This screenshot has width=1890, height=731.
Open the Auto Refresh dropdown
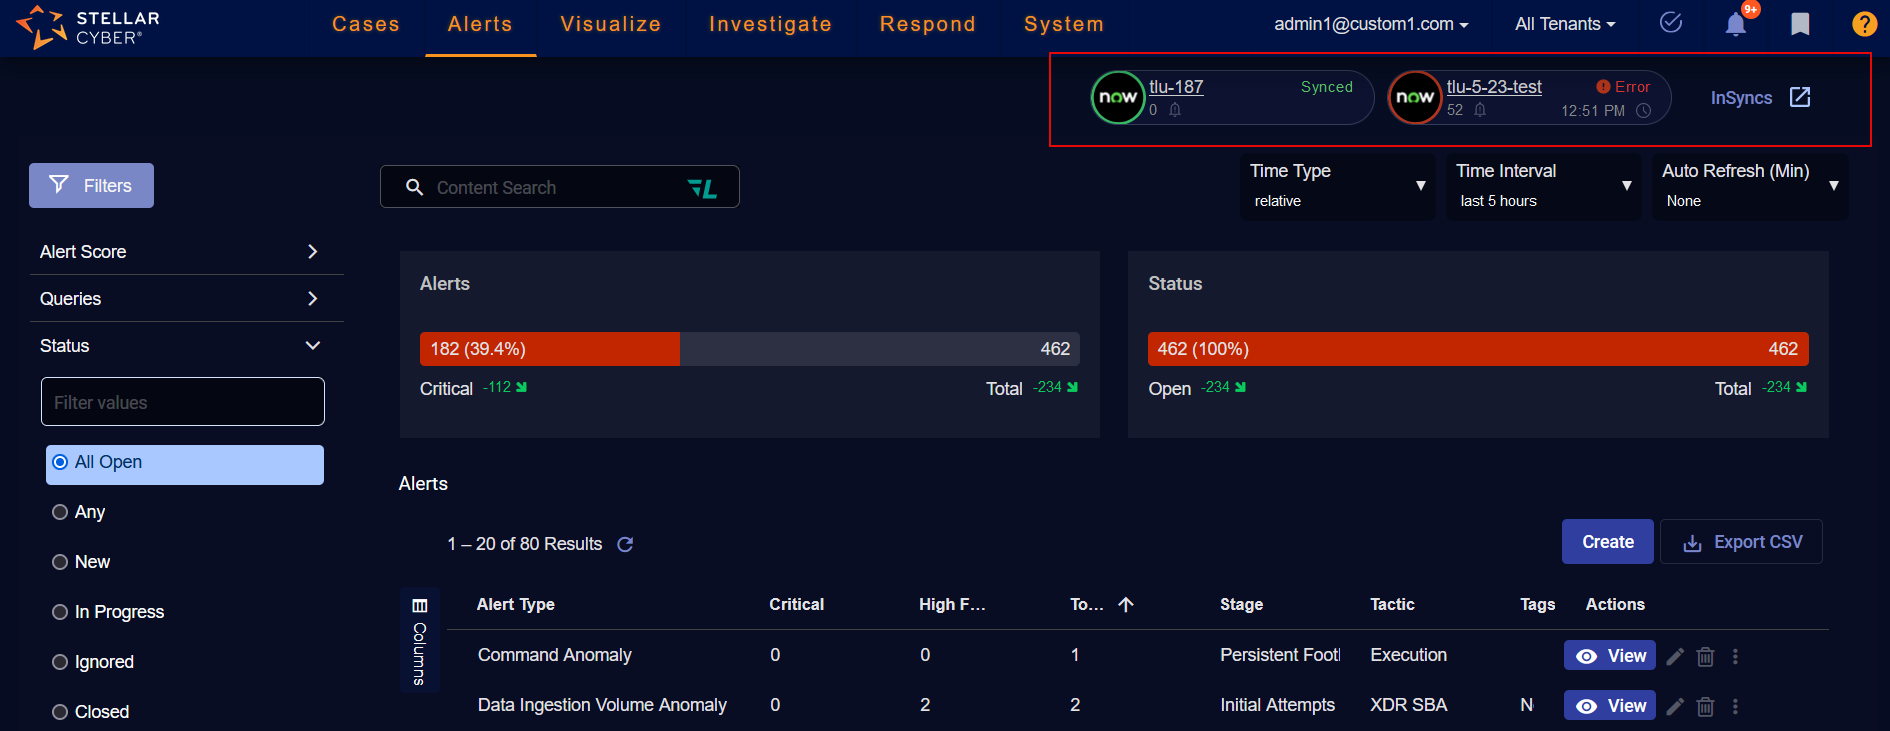click(1749, 186)
